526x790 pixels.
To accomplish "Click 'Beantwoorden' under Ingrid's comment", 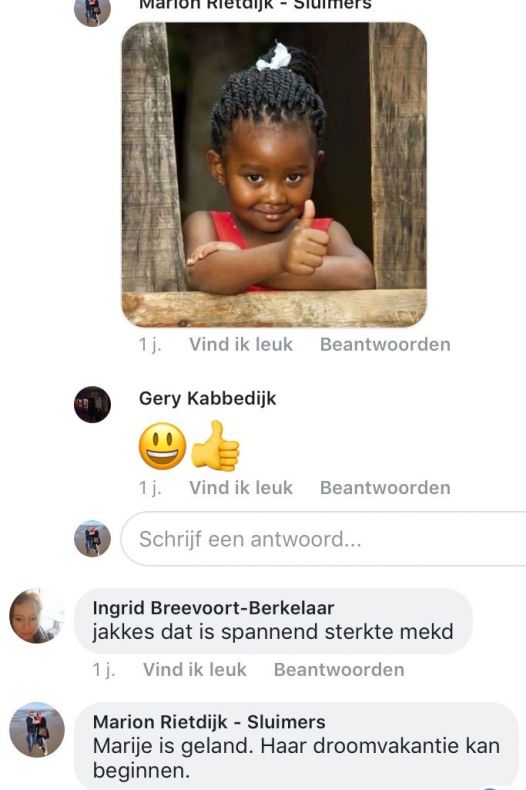I will tap(339, 670).
